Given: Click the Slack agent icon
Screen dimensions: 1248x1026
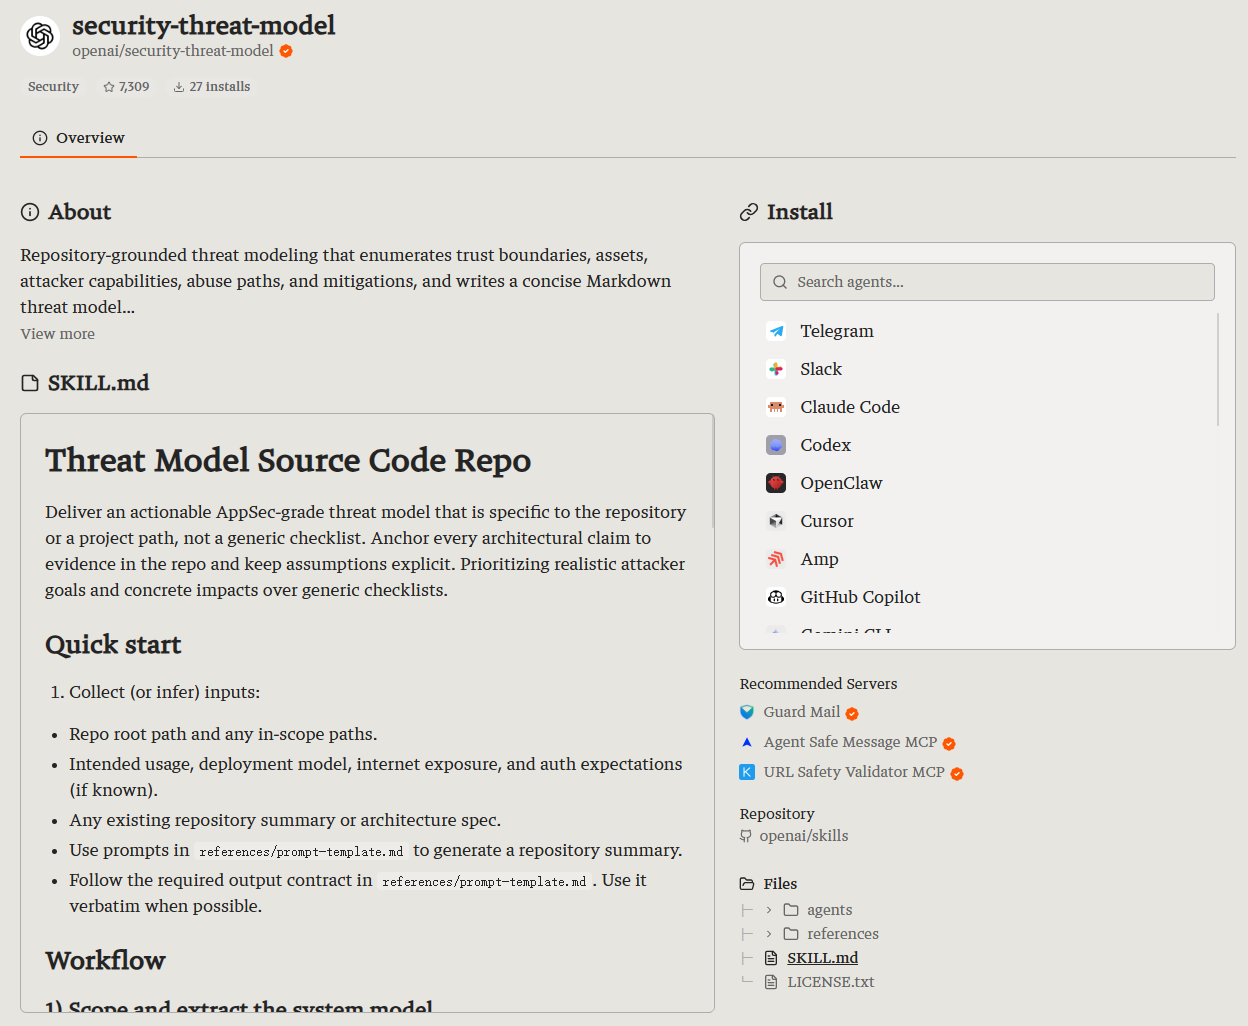Looking at the screenshot, I should tap(776, 369).
